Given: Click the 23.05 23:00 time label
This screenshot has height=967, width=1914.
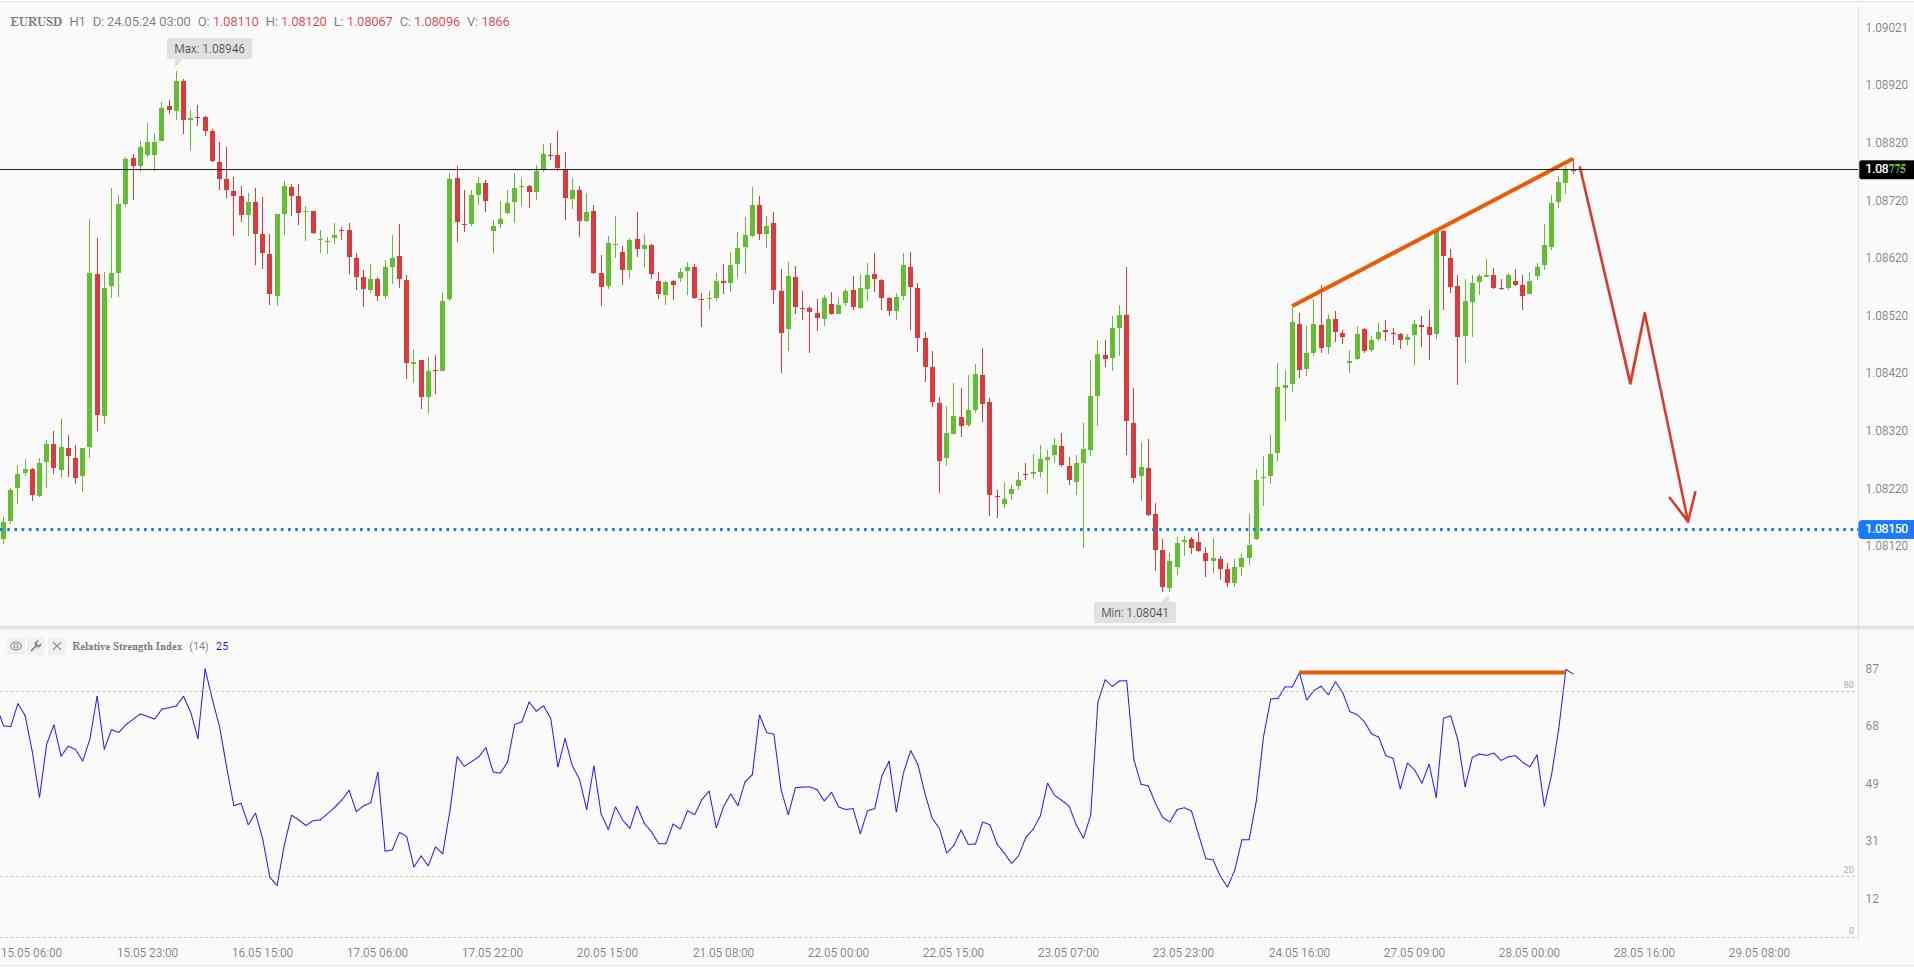Looking at the screenshot, I should point(1183,953).
